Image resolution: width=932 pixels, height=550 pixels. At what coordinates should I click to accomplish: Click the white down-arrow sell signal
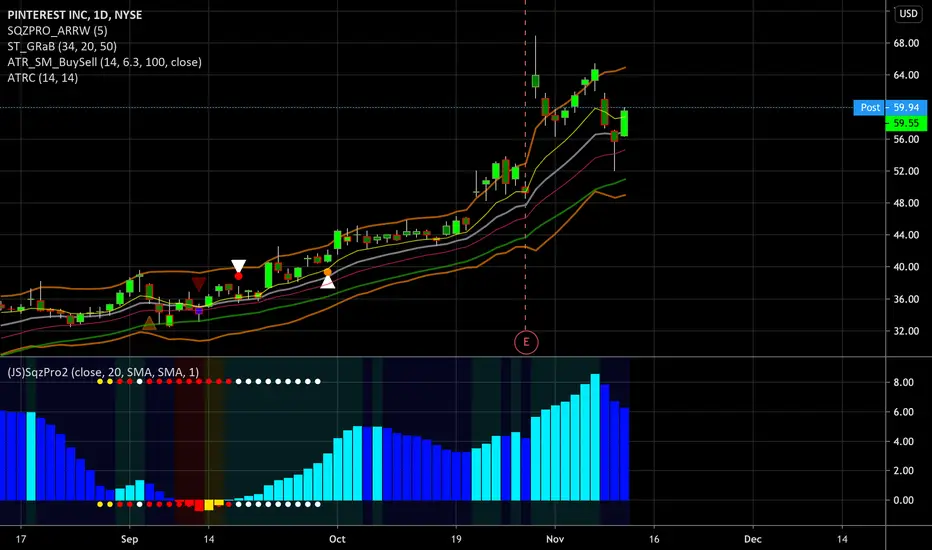pos(238,266)
